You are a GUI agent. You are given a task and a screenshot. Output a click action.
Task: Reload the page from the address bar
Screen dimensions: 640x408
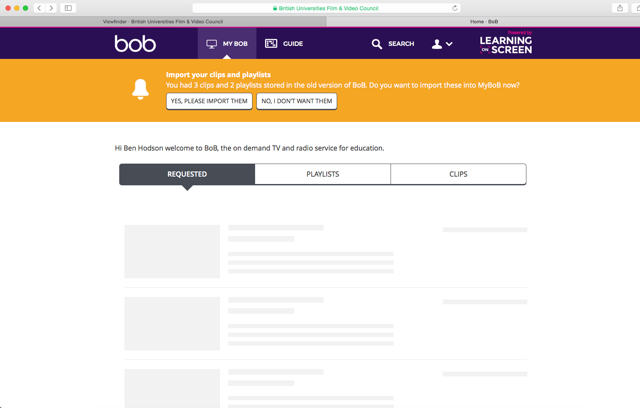455,8
